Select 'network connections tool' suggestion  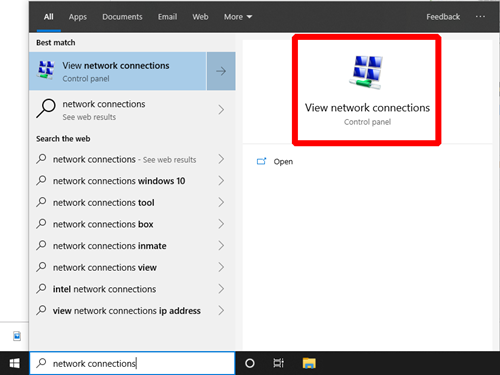click(x=132, y=202)
